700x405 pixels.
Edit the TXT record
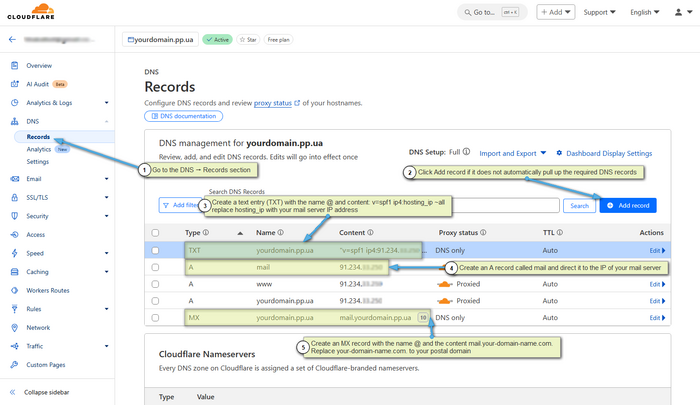(x=657, y=251)
